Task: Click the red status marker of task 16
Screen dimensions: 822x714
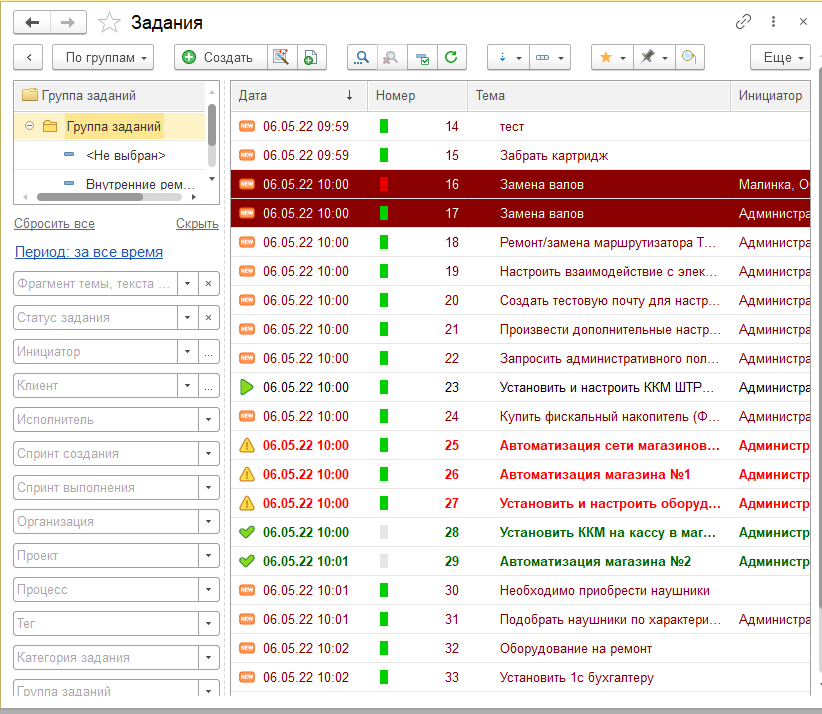Action: click(x=383, y=184)
